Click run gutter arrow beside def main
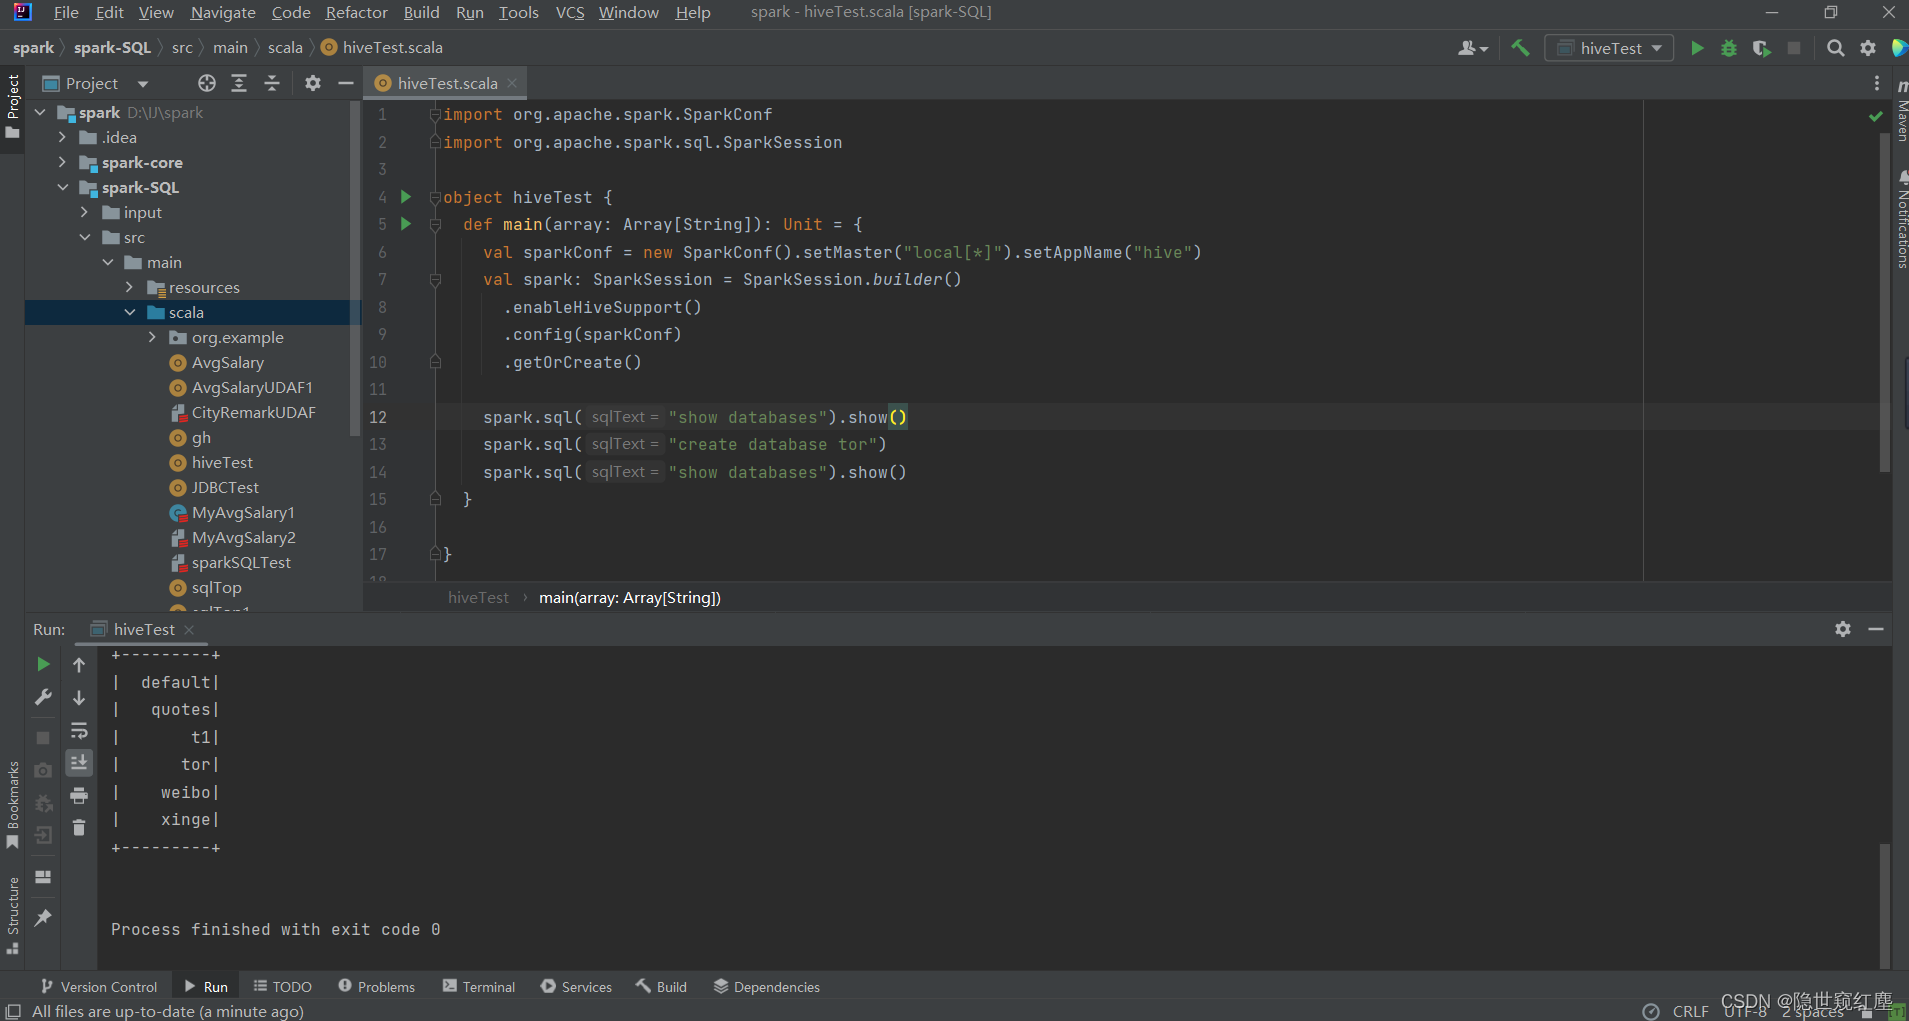This screenshot has height=1021, width=1909. click(406, 224)
